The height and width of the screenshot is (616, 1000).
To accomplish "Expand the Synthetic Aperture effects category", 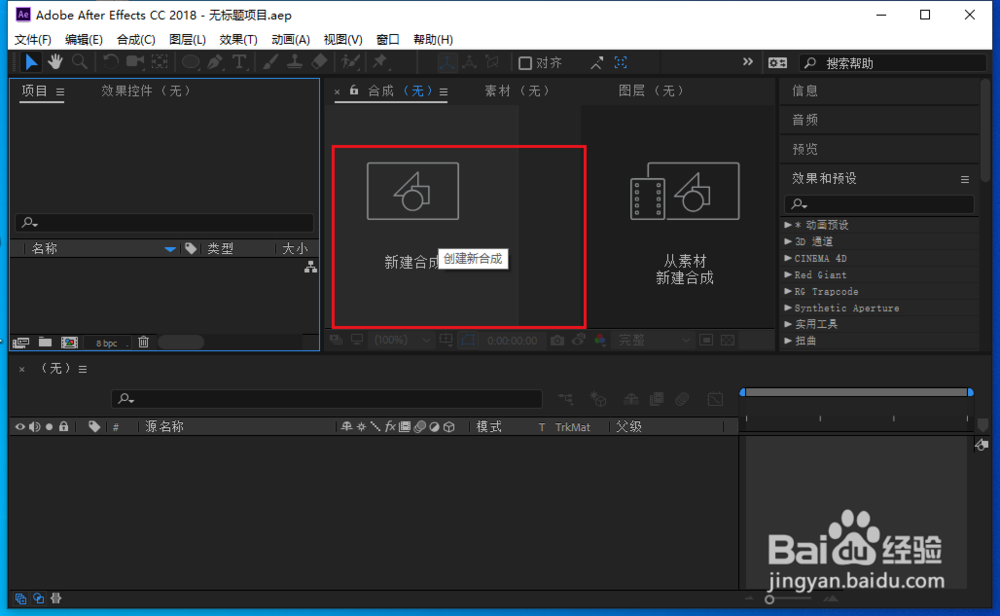I will [788, 308].
